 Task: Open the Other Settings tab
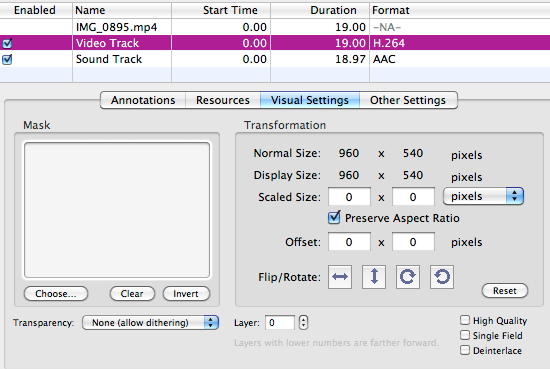[408, 100]
